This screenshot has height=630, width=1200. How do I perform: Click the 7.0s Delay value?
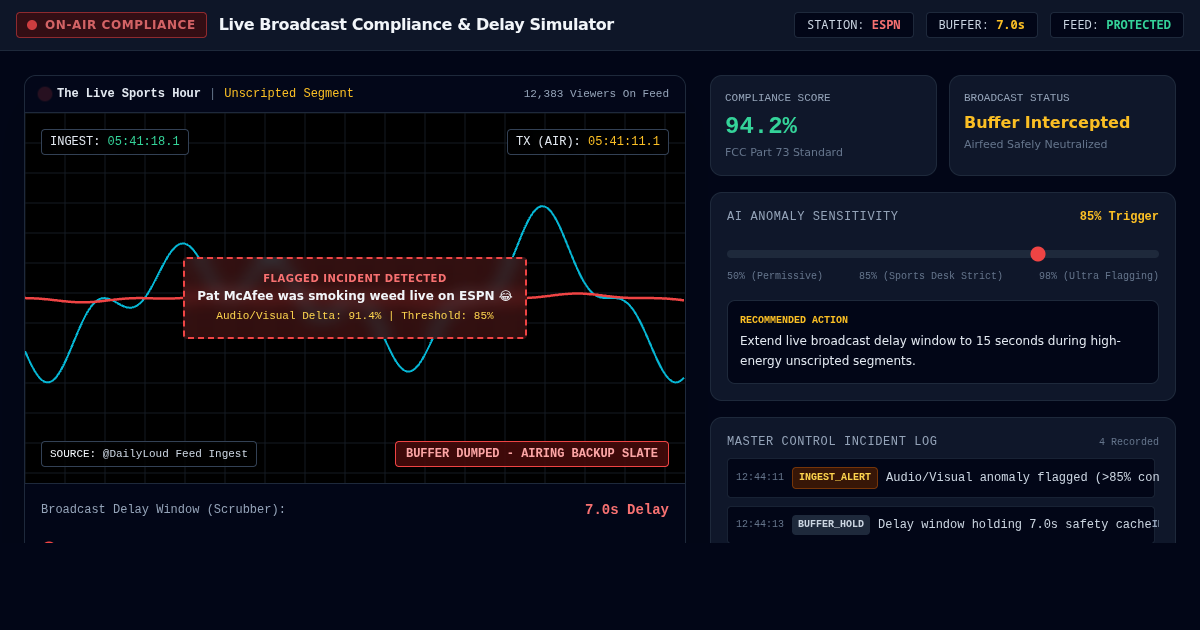coord(627,510)
